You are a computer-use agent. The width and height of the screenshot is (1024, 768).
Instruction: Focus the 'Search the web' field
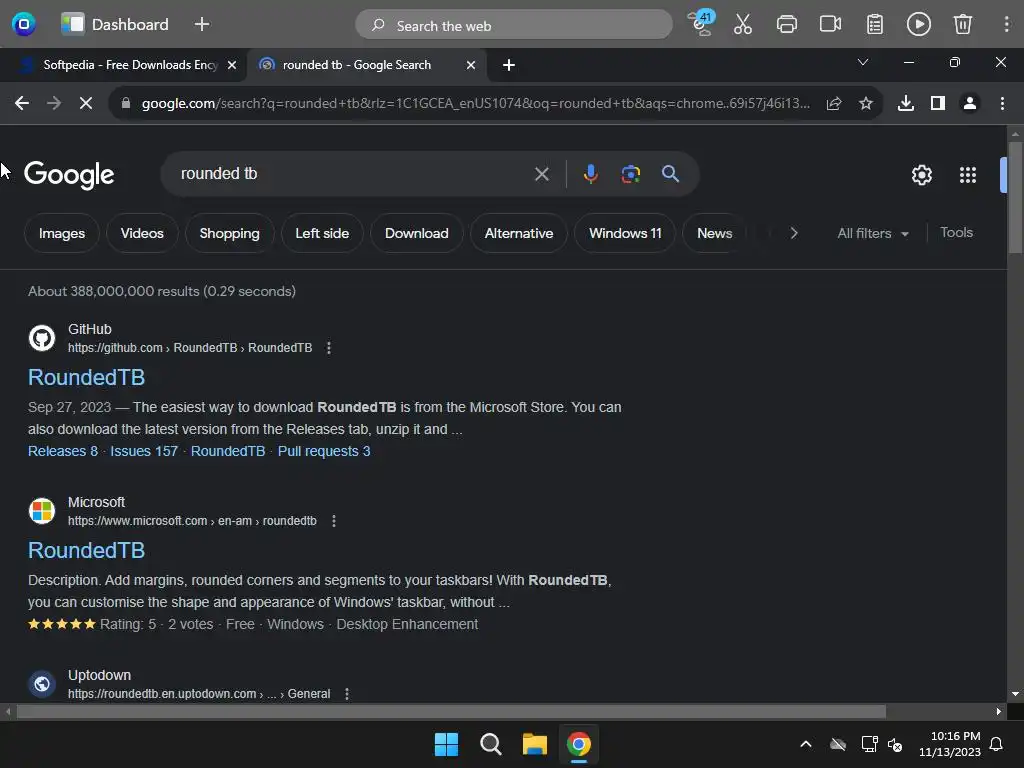tap(514, 25)
